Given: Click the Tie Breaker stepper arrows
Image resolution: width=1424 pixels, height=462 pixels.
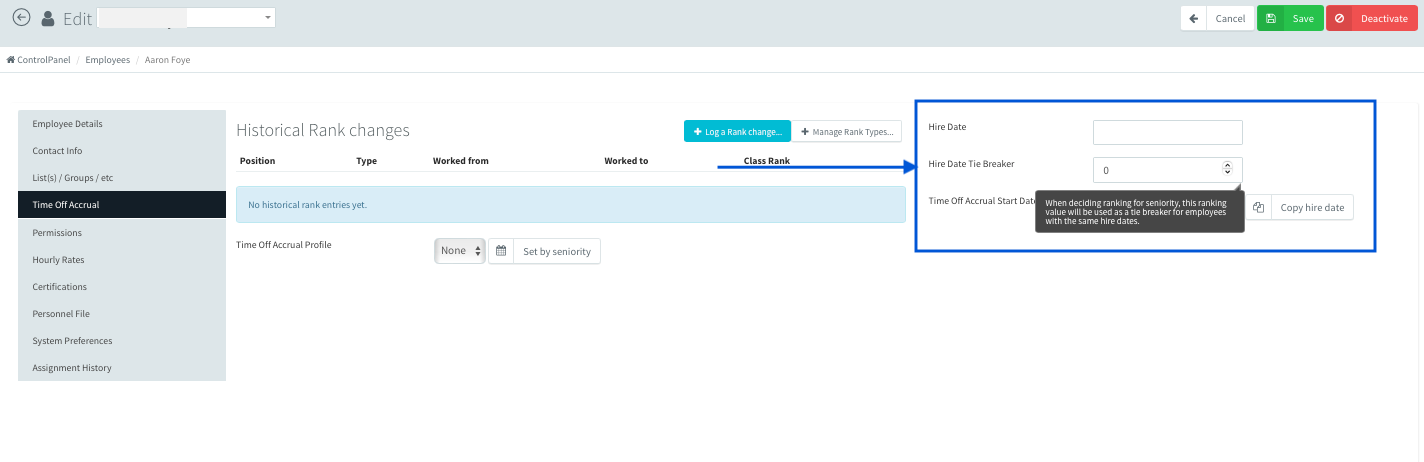Looking at the screenshot, I should (1227, 170).
